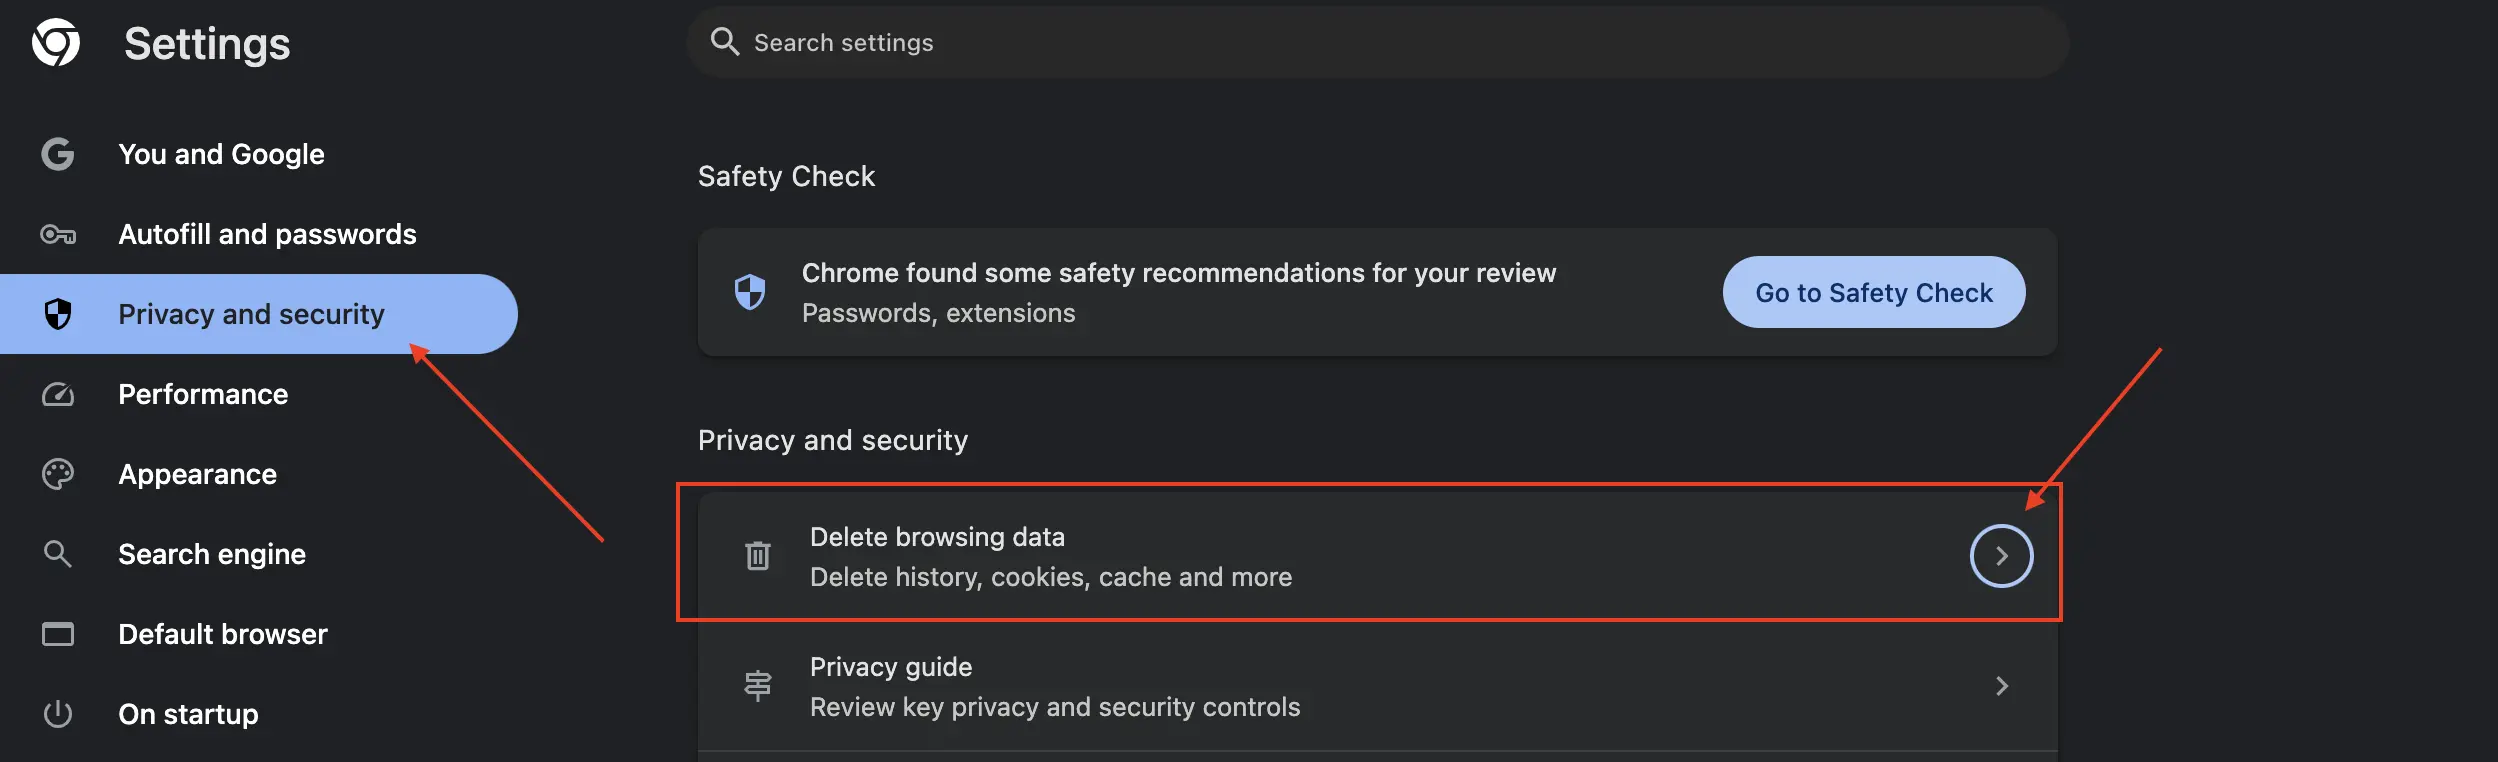The image size is (2498, 762).
Task: Expand the Delete browsing data chevron
Action: [x=2001, y=556]
